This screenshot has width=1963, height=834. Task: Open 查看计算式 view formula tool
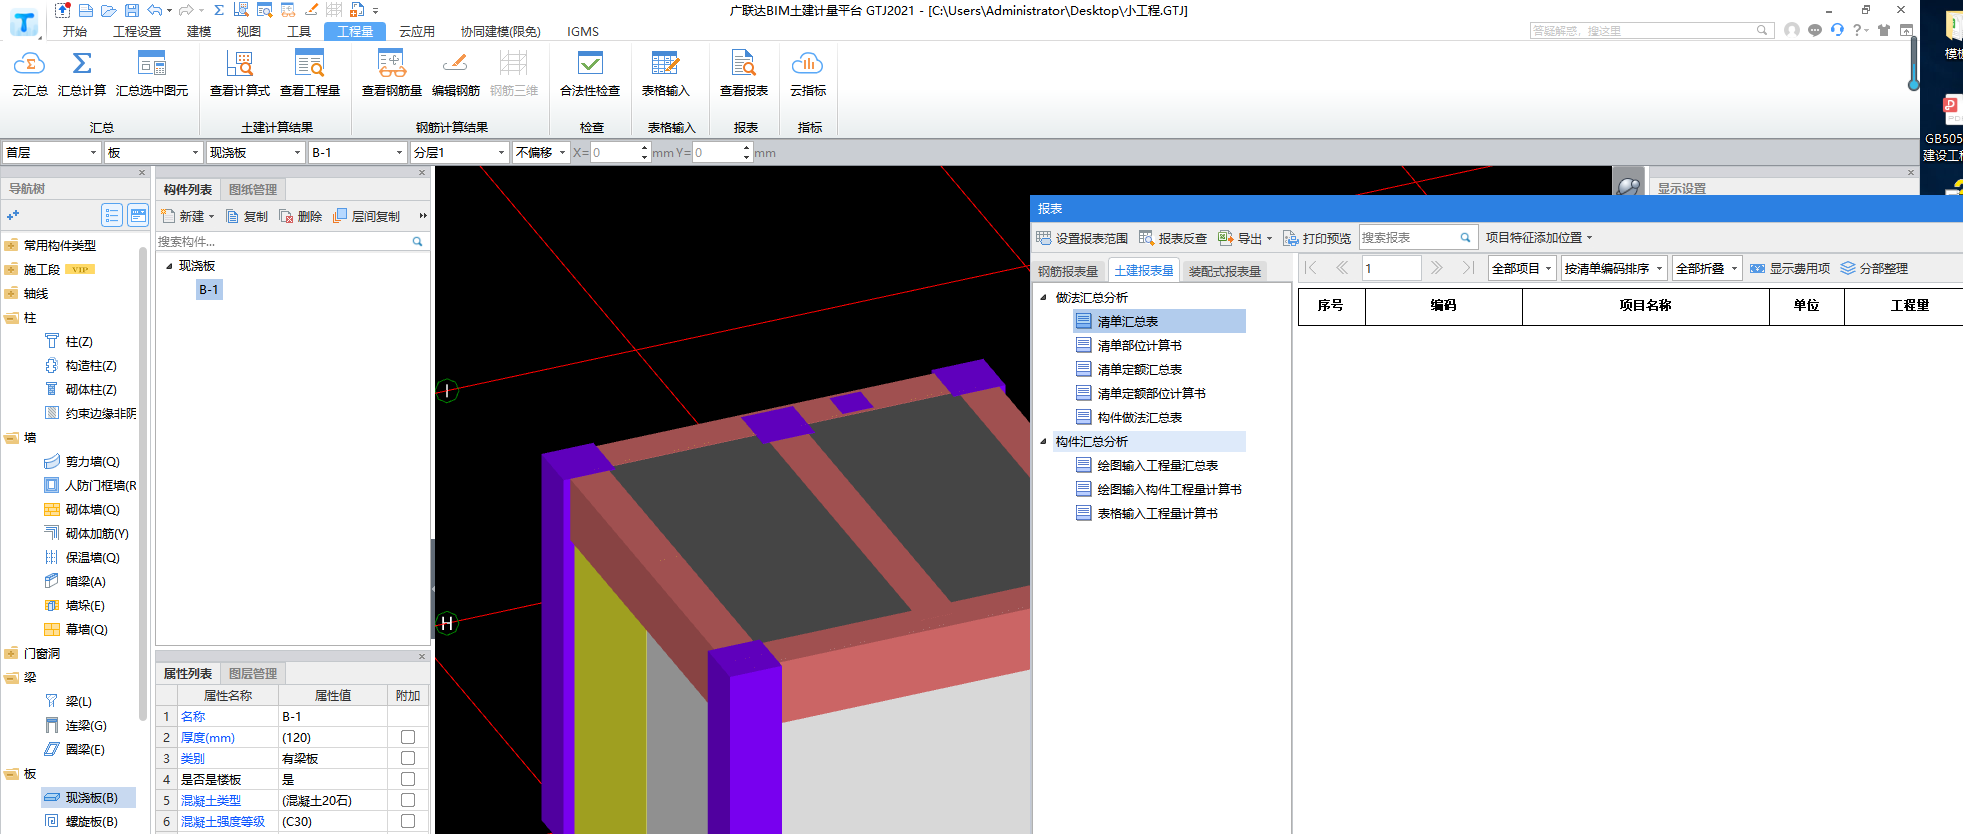pyautogui.click(x=240, y=74)
